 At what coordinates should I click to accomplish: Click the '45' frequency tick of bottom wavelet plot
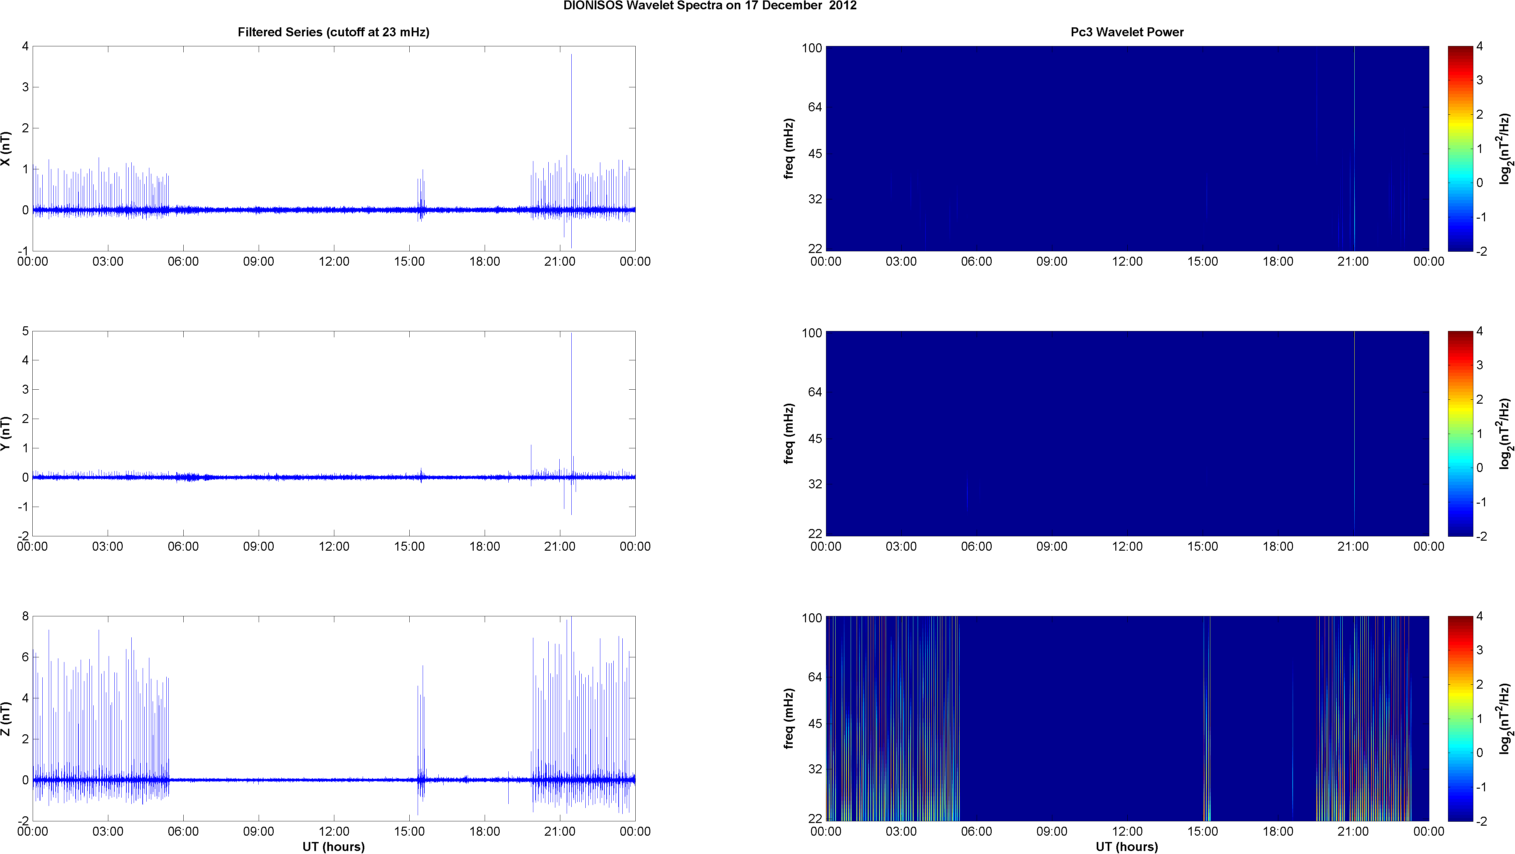[815, 724]
